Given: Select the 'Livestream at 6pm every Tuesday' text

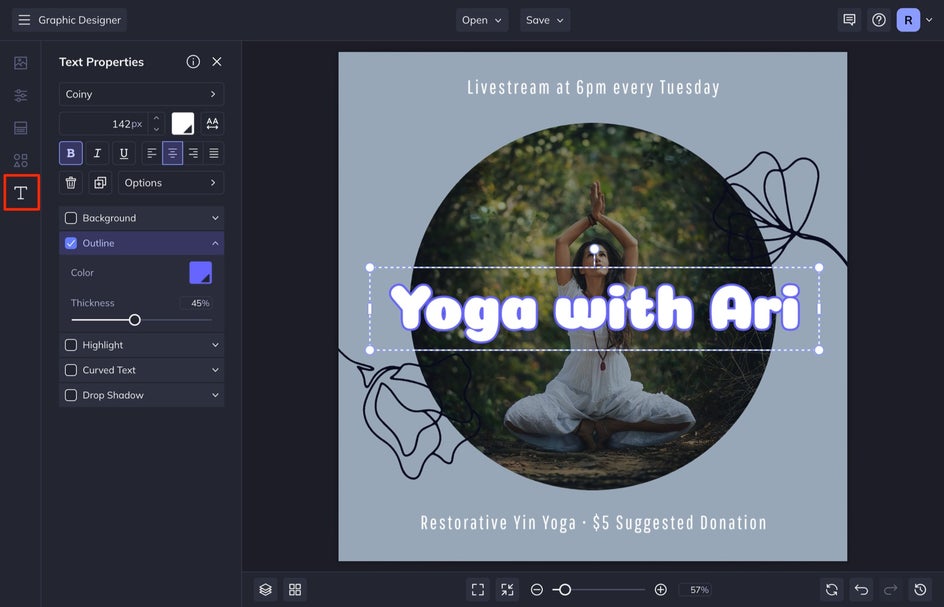Looking at the screenshot, I should [x=594, y=87].
